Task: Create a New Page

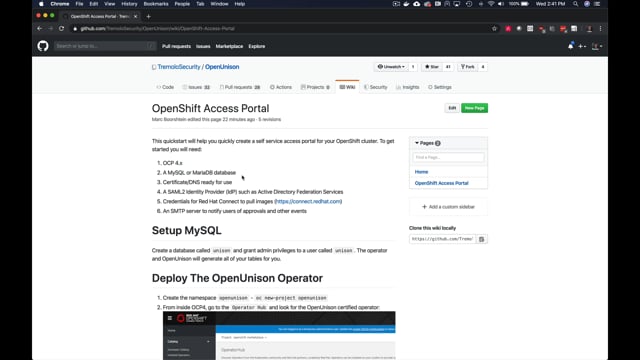Action: (x=474, y=108)
